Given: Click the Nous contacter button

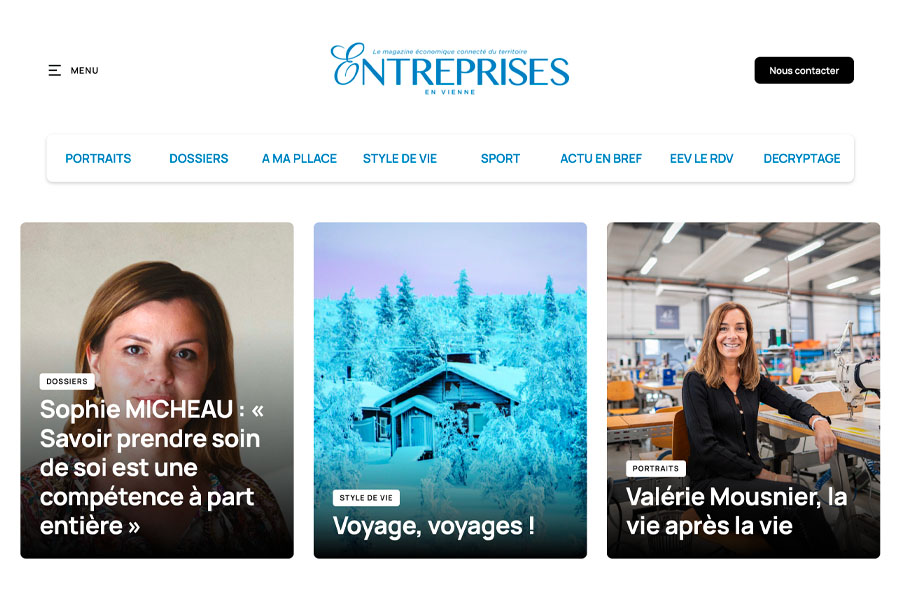Looking at the screenshot, I should click(x=804, y=71).
